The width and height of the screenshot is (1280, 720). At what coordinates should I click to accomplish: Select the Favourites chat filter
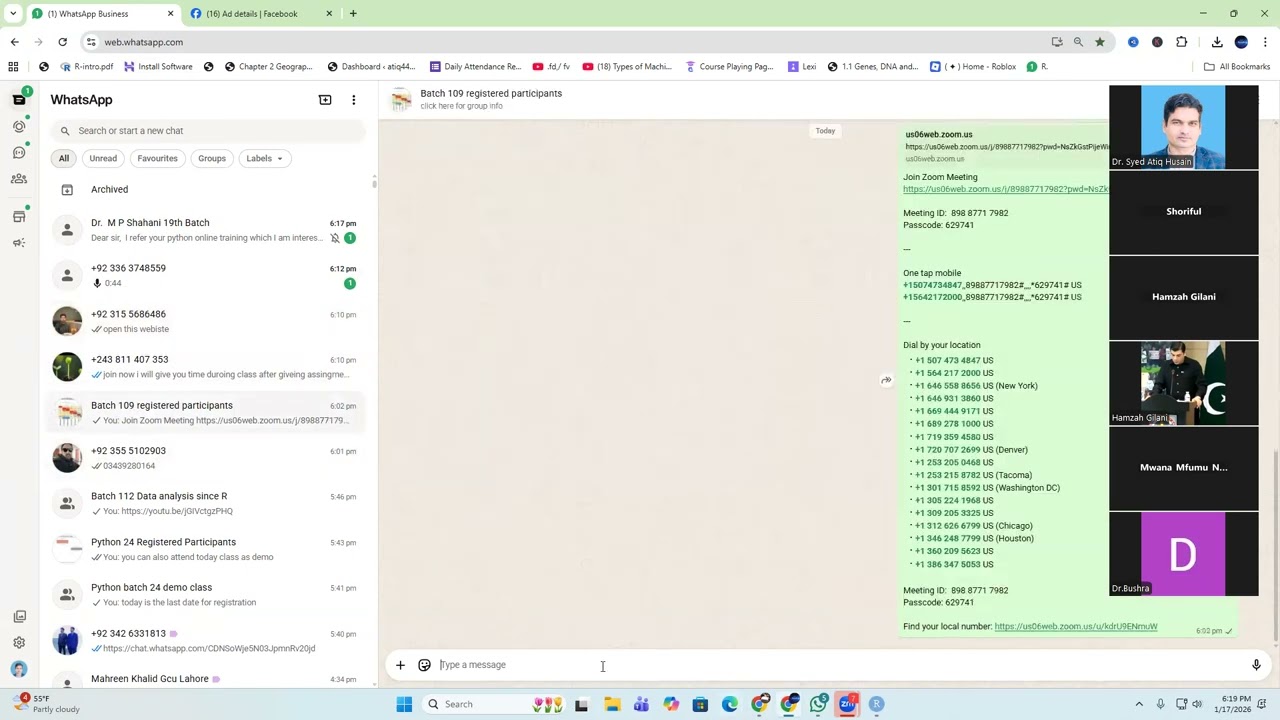coord(157,158)
